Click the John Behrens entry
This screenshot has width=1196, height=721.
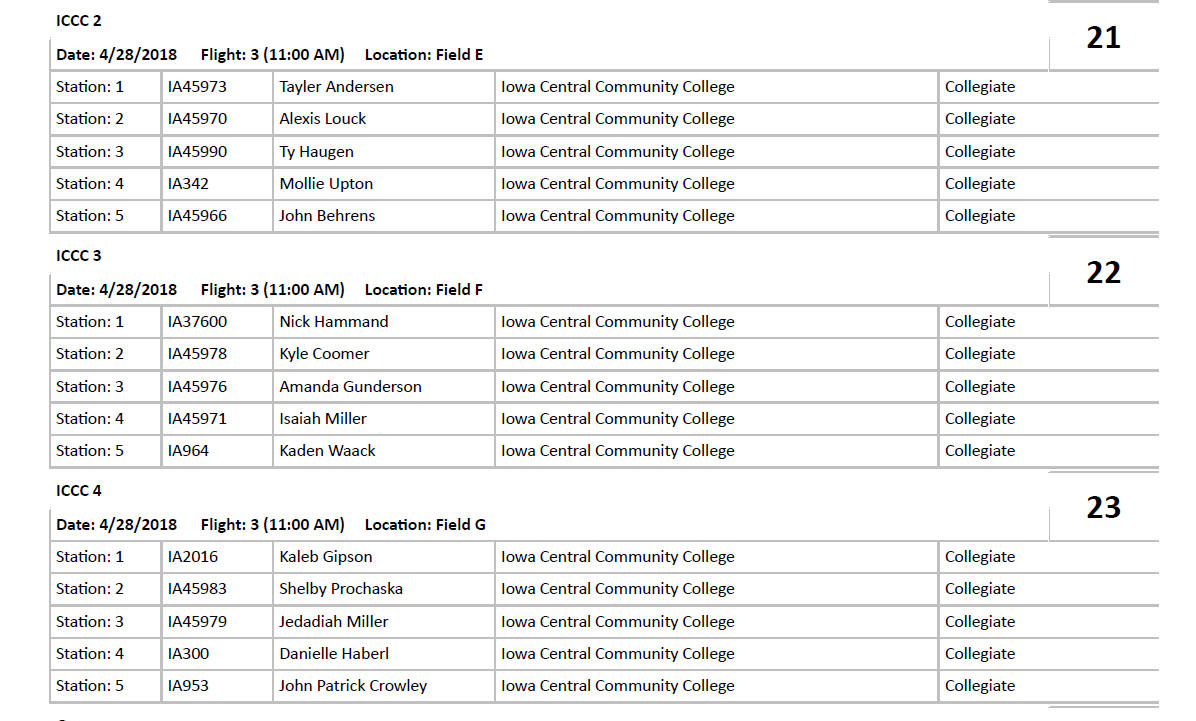click(327, 216)
